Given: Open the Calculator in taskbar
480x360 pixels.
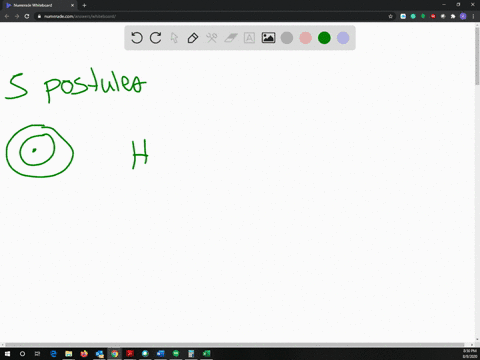Looking at the screenshot, I should pyautogui.click(x=191, y=354).
